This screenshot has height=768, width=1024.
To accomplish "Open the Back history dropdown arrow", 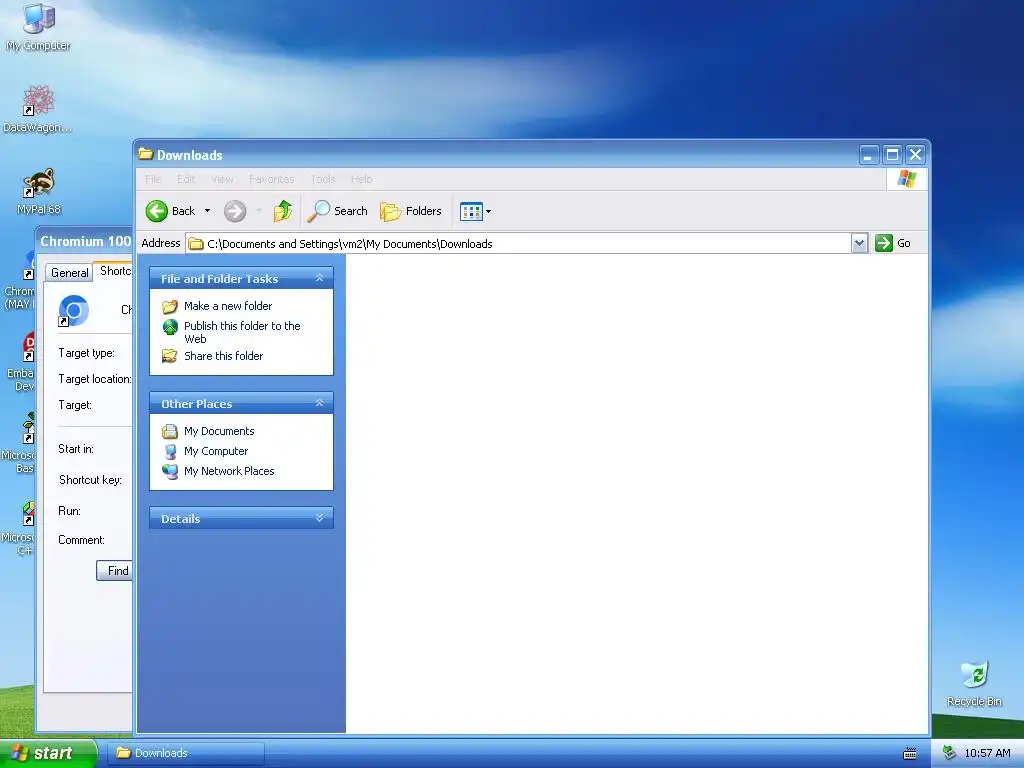I will point(207,211).
